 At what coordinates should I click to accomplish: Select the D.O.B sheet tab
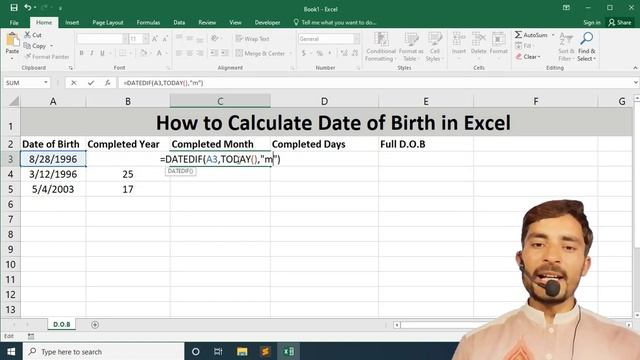62,324
